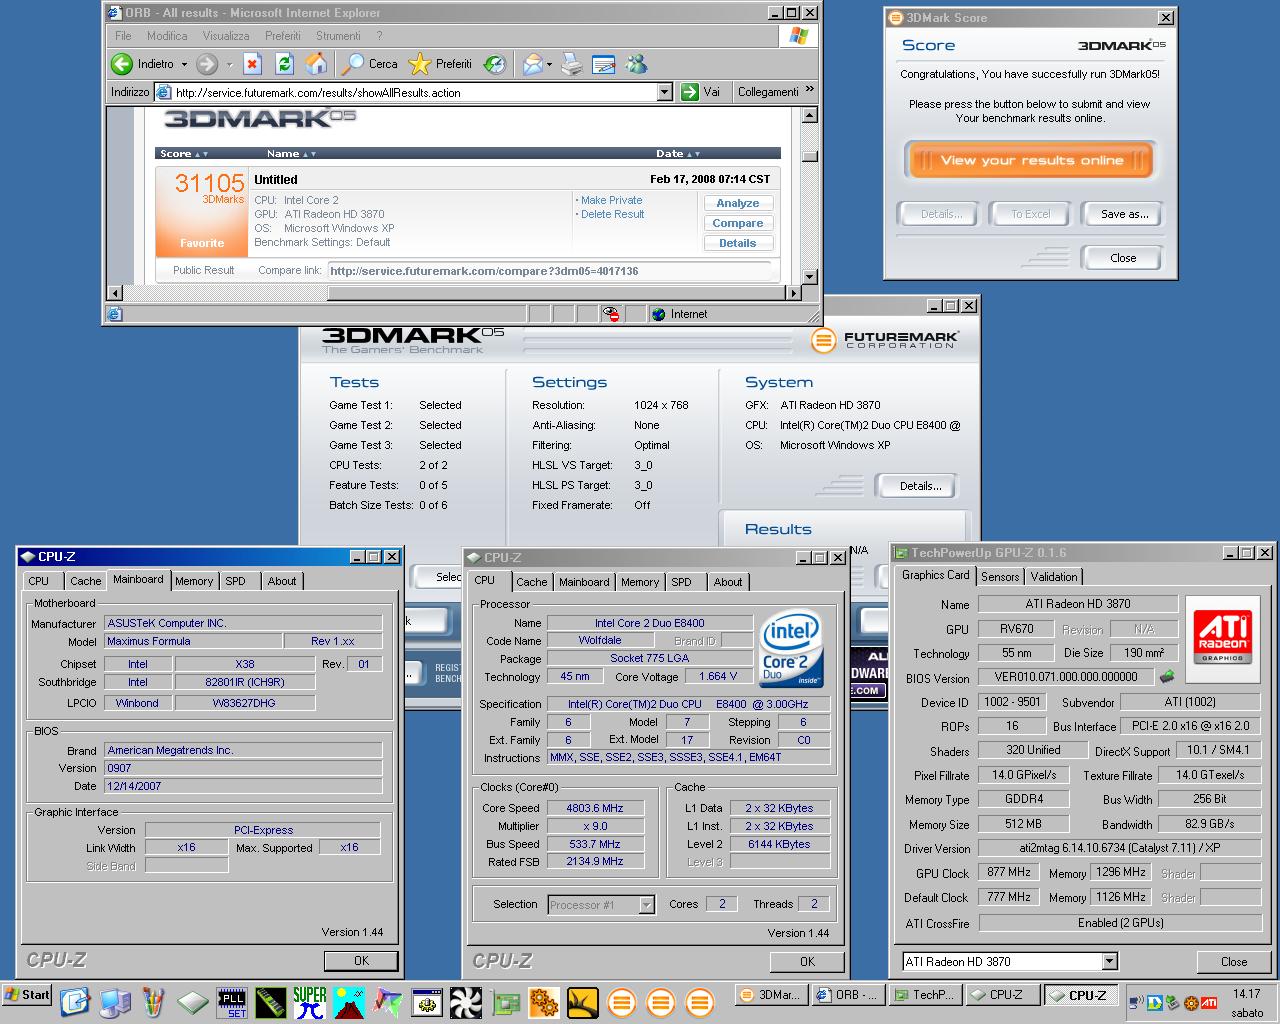Click Details... button in 3DMark System section
The width and height of the screenshot is (1280, 1024).
919,486
